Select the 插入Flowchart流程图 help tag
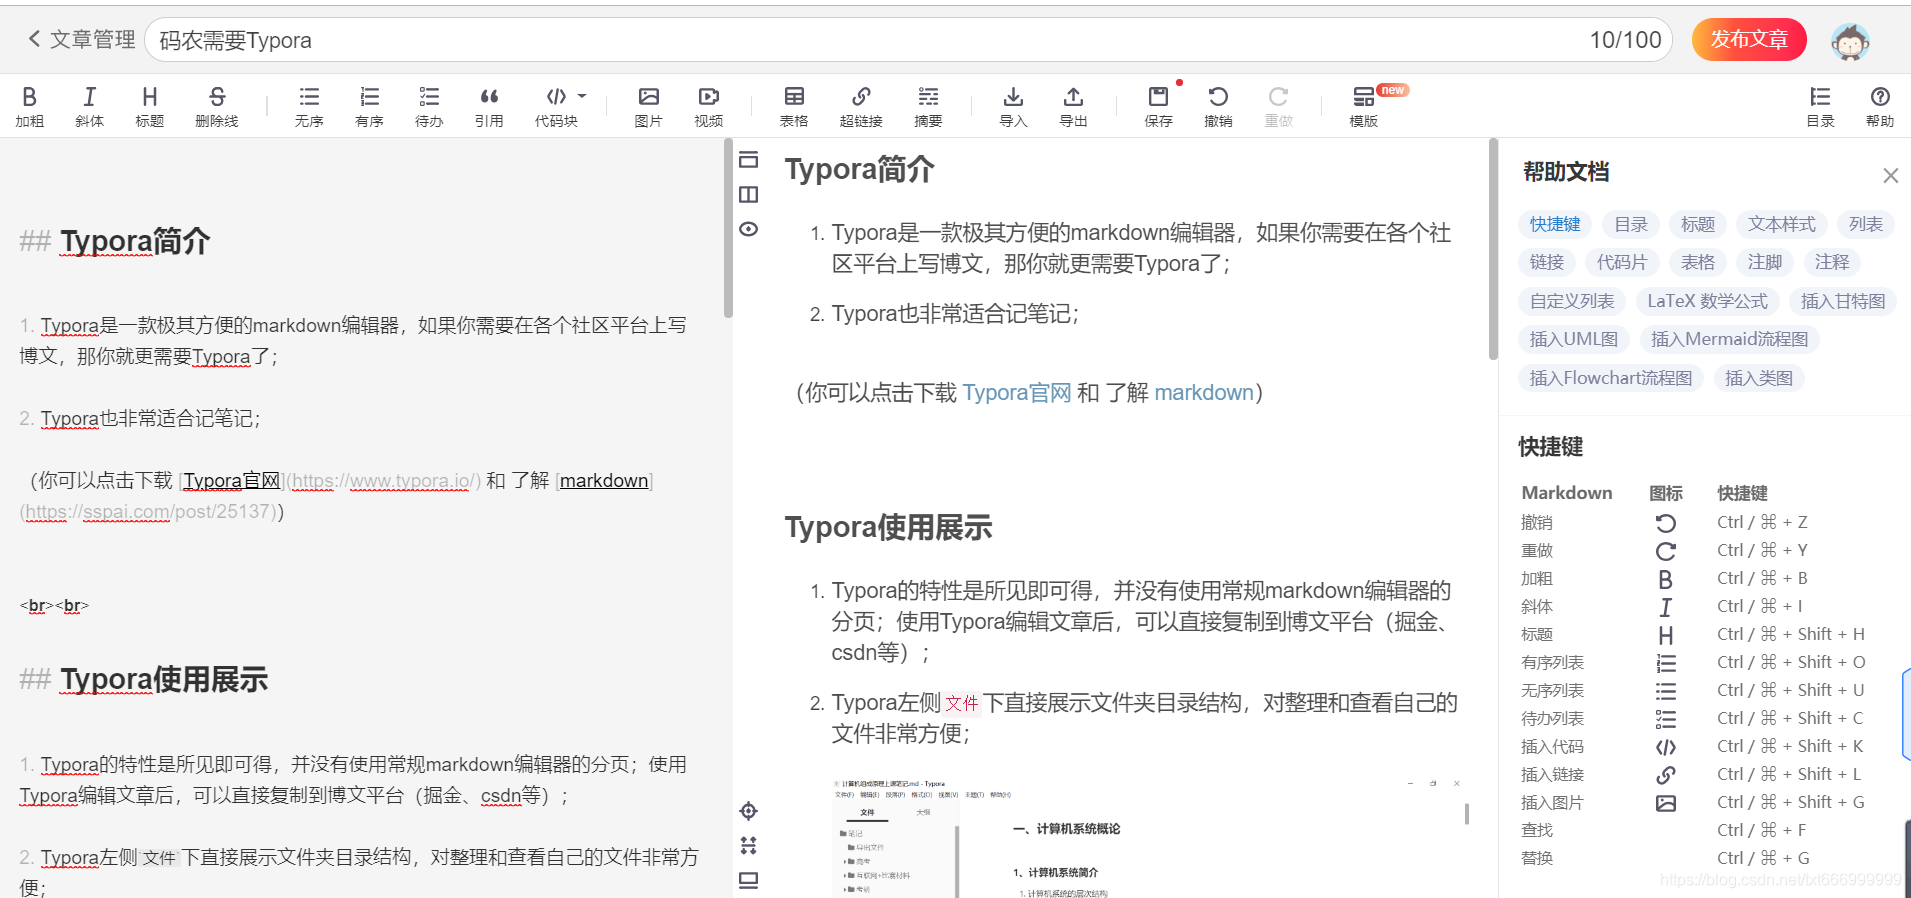 pos(1611,378)
